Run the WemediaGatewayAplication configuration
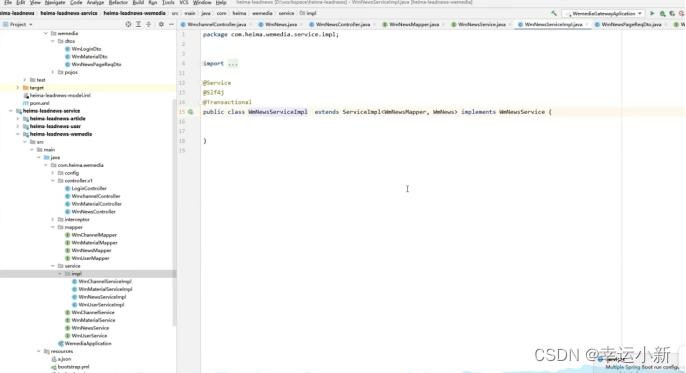 click(x=652, y=14)
